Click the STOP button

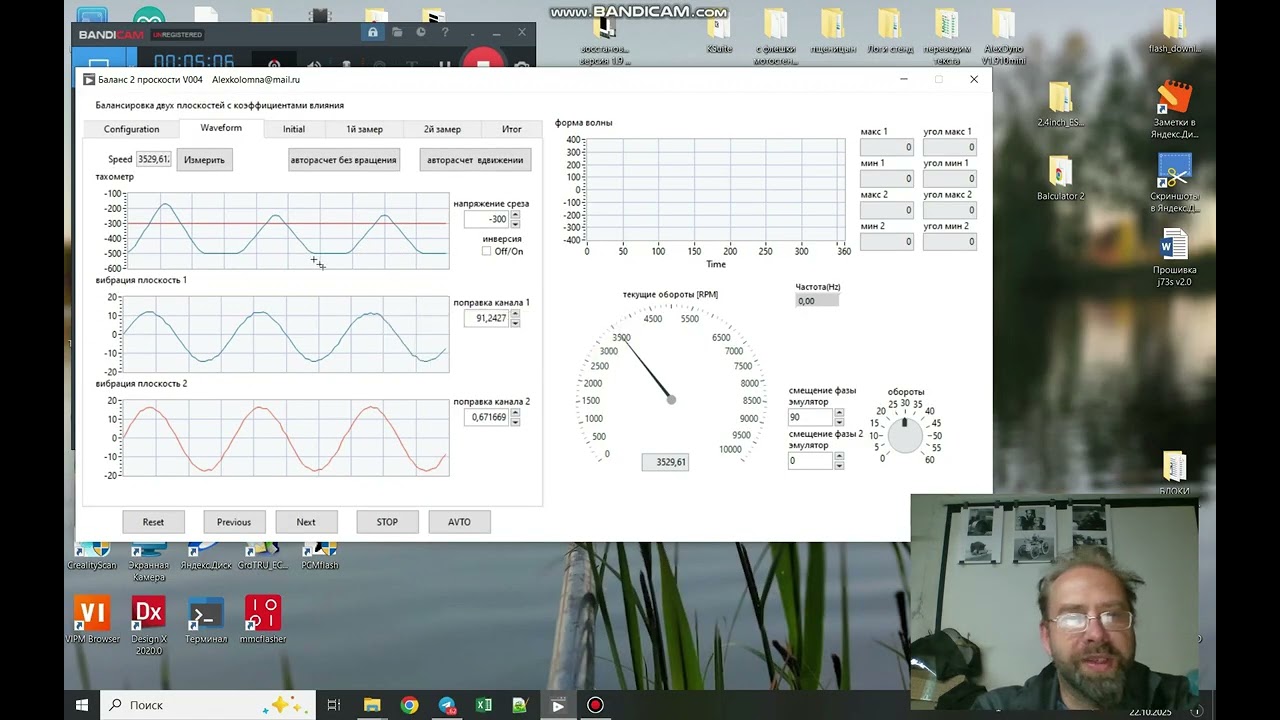pyautogui.click(x=387, y=522)
